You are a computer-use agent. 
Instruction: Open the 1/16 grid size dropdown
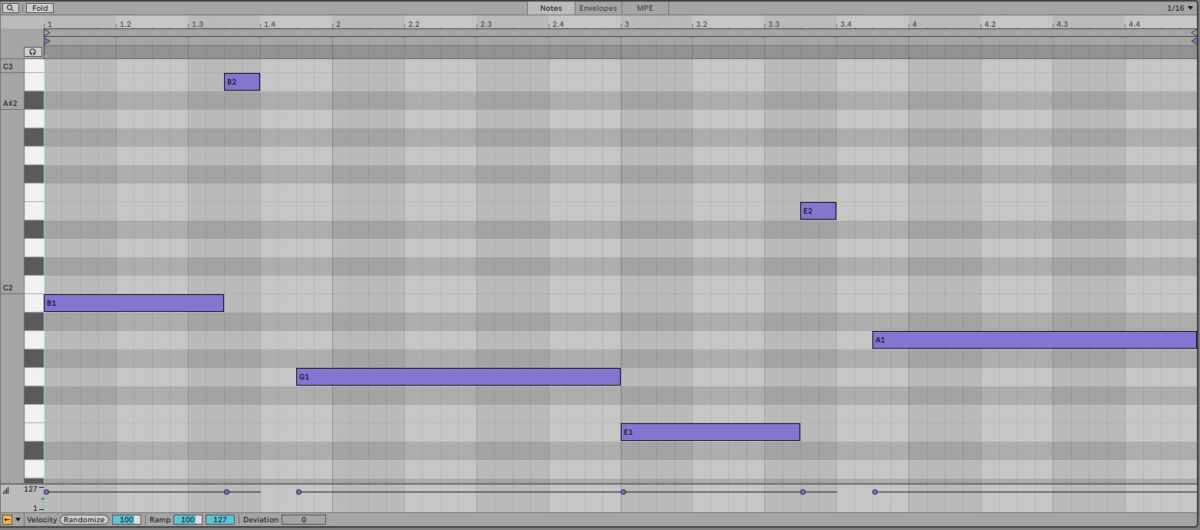click(1179, 8)
